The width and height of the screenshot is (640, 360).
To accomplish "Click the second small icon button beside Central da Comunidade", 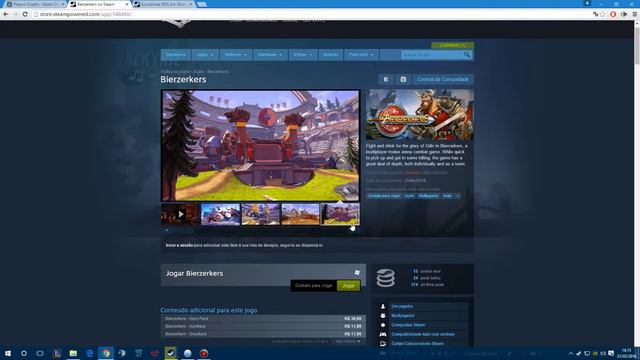I will point(403,79).
